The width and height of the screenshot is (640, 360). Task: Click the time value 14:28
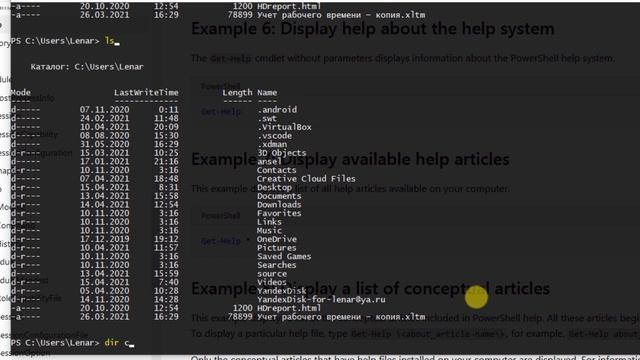pos(166,300)
